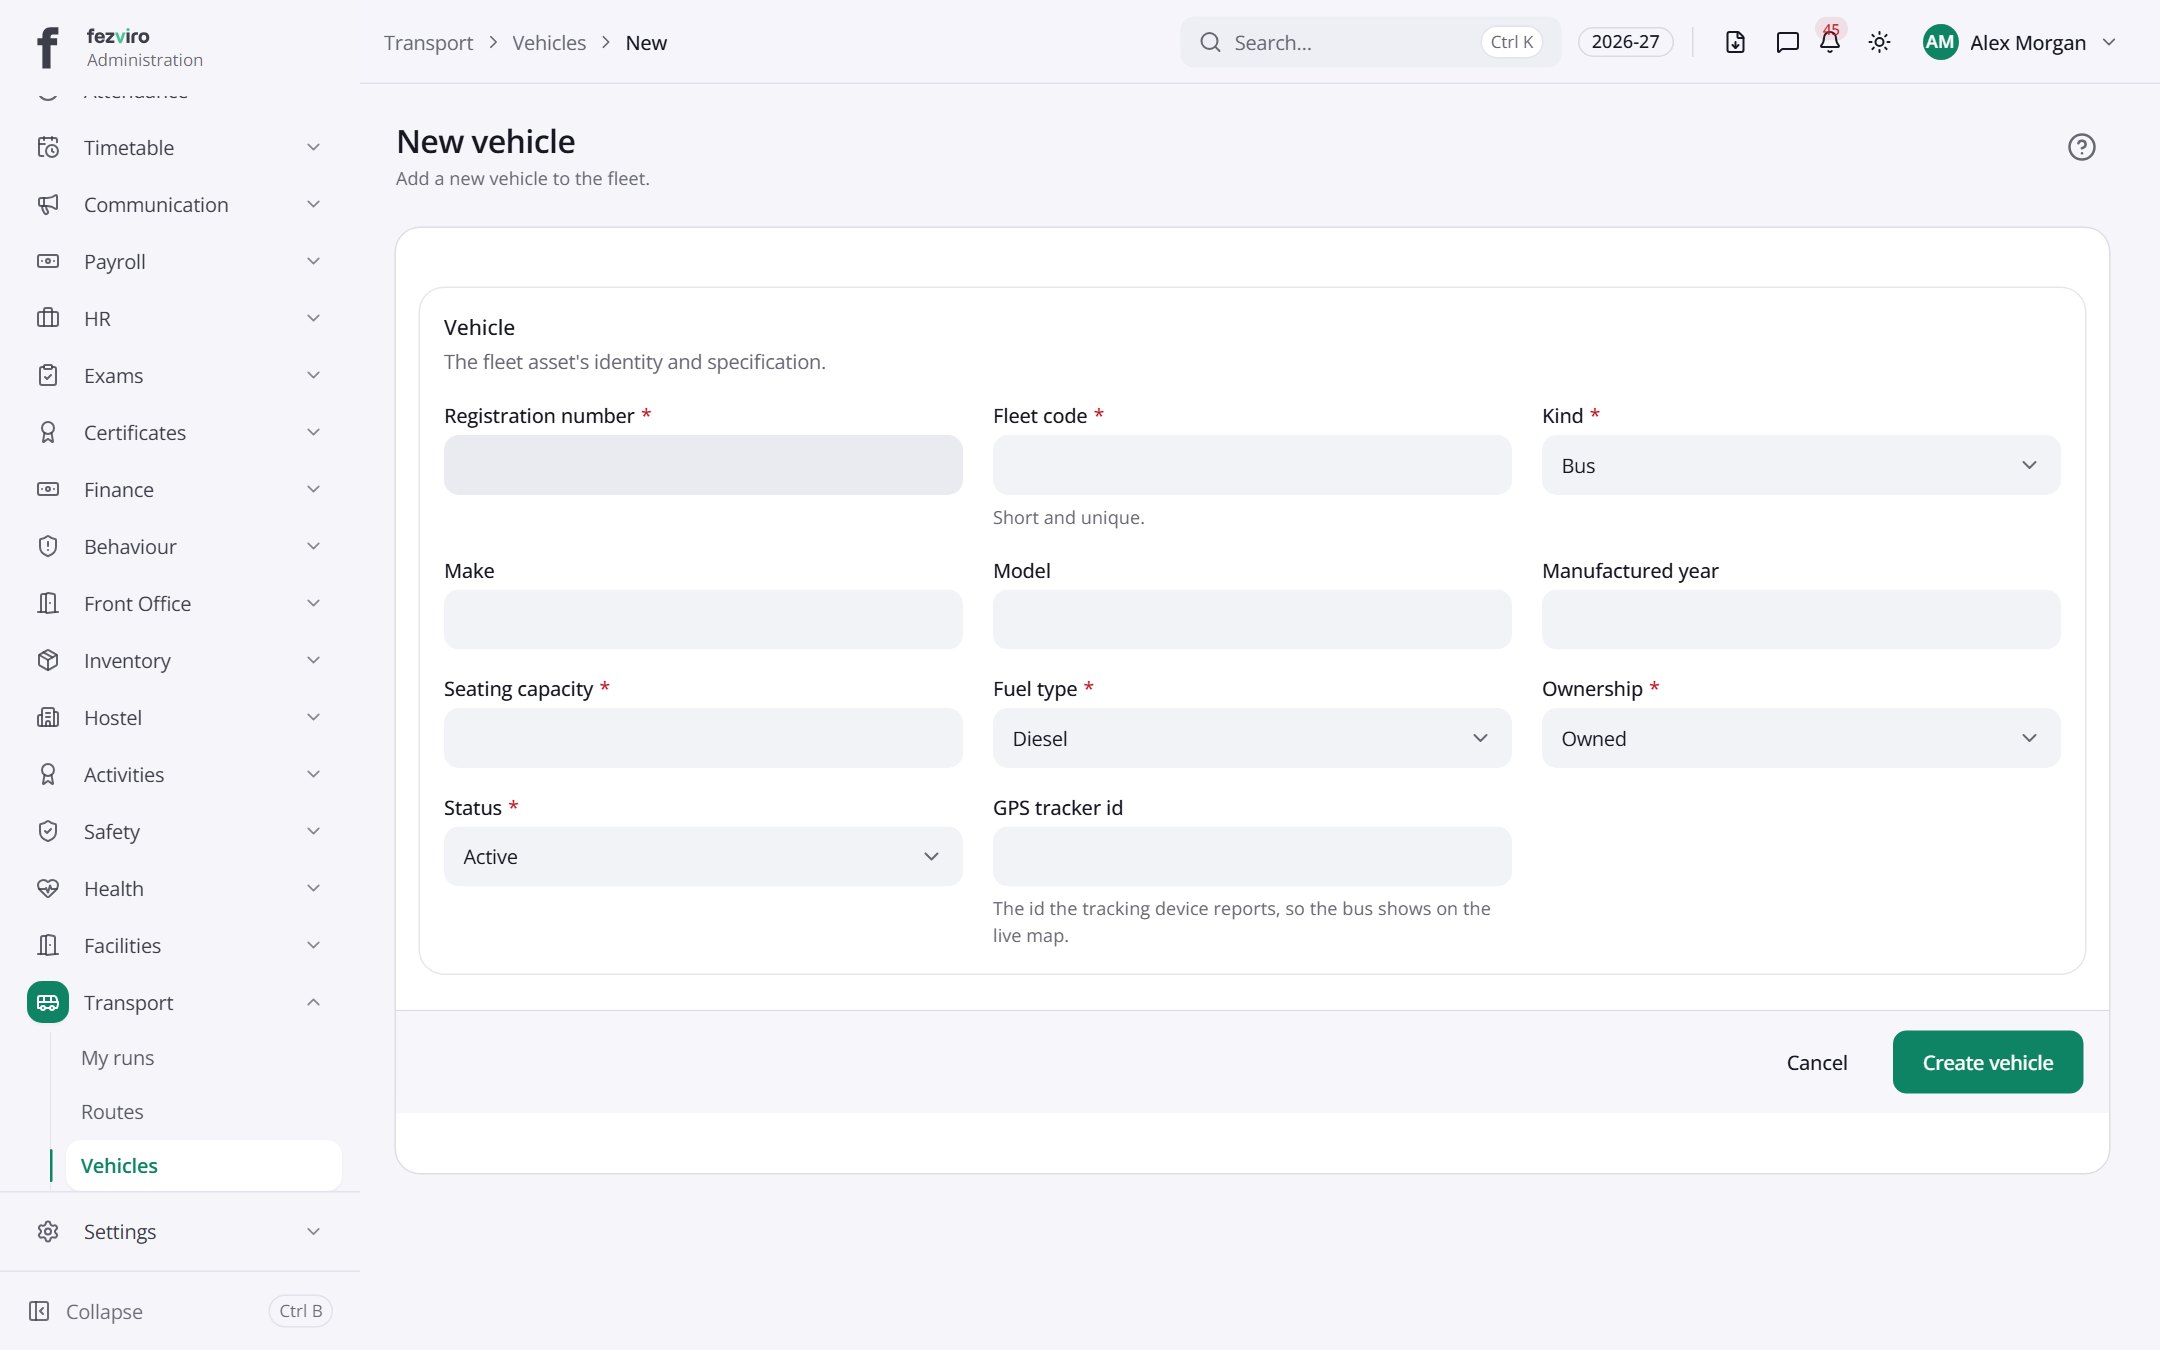Click the Behaviour shield icon
Image resolution: width=2160 pixels, height=1350 pixels.
click(x=48, y=546)
